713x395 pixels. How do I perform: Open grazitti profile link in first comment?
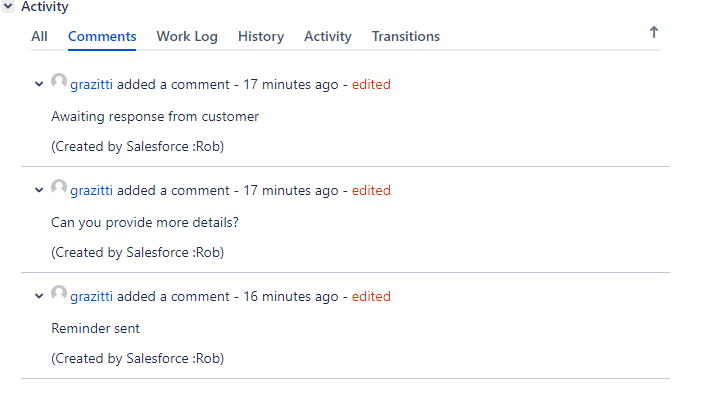click(x=91, y=85)
